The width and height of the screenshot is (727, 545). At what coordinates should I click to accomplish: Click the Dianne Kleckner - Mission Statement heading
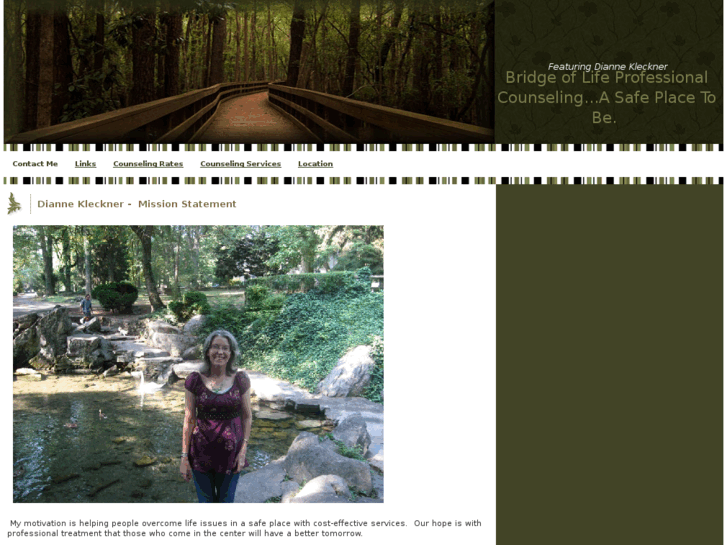[x=137, y=204]
